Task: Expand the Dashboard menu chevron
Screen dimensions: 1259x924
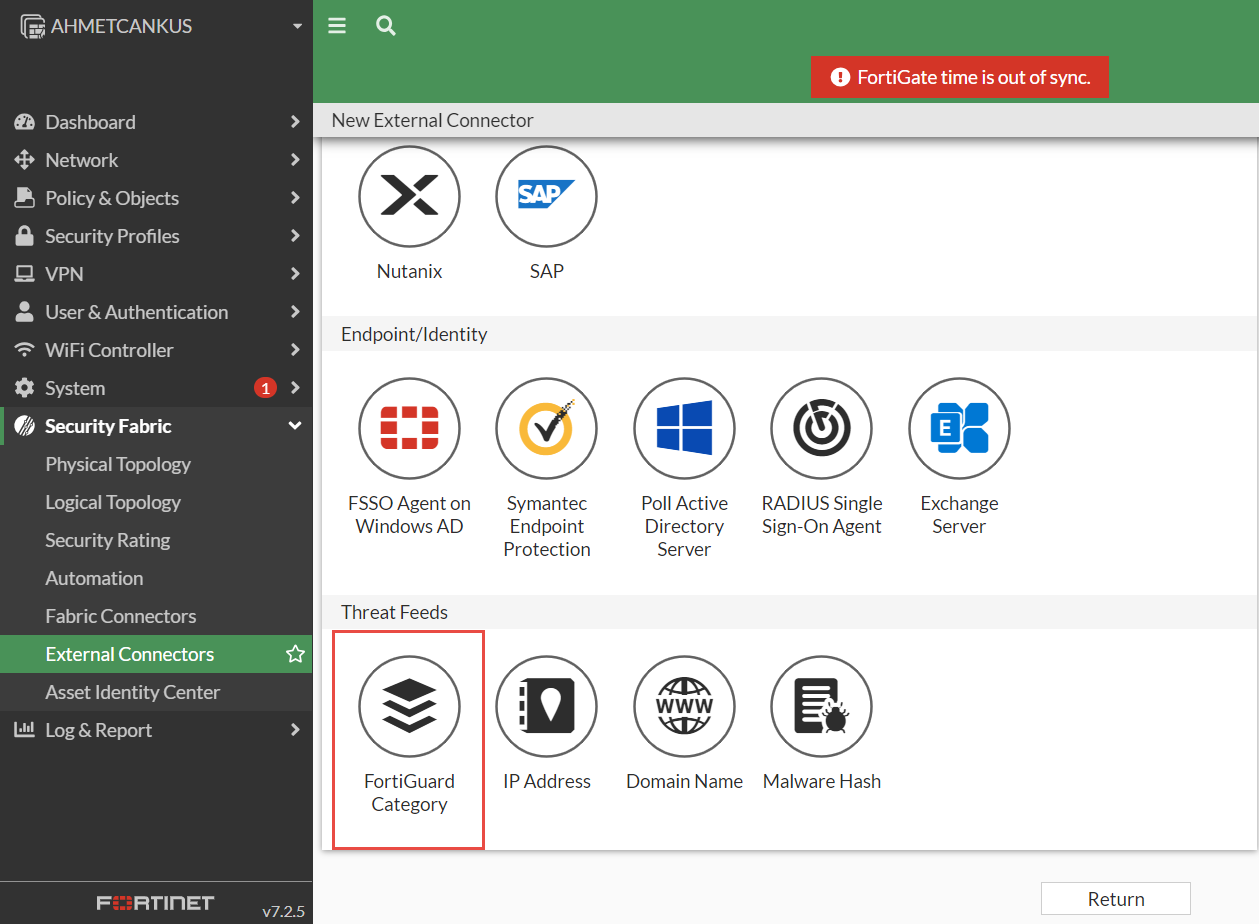Action: (x=295, y=122)
